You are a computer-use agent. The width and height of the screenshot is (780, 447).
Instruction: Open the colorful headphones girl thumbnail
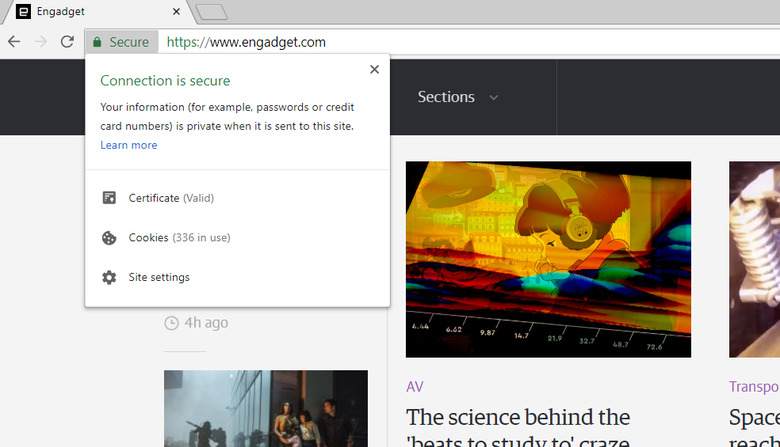pyautogui.click(x=548, y=259)
